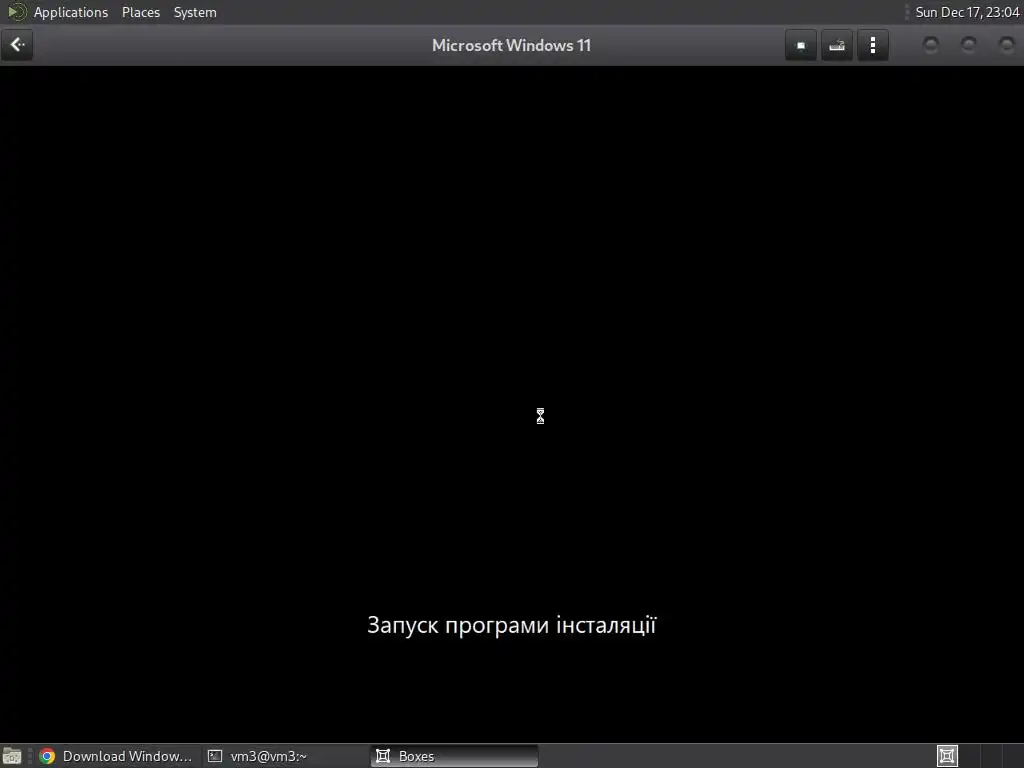1024x768 pixels.
Task: Go back using the Boxes arrow button
Action: click(17, 45)
